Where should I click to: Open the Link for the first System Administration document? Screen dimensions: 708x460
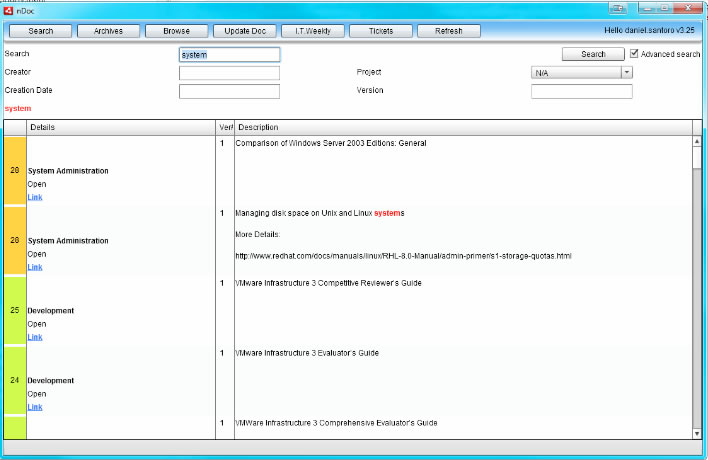pyautogui.click(x=35, y=197)
